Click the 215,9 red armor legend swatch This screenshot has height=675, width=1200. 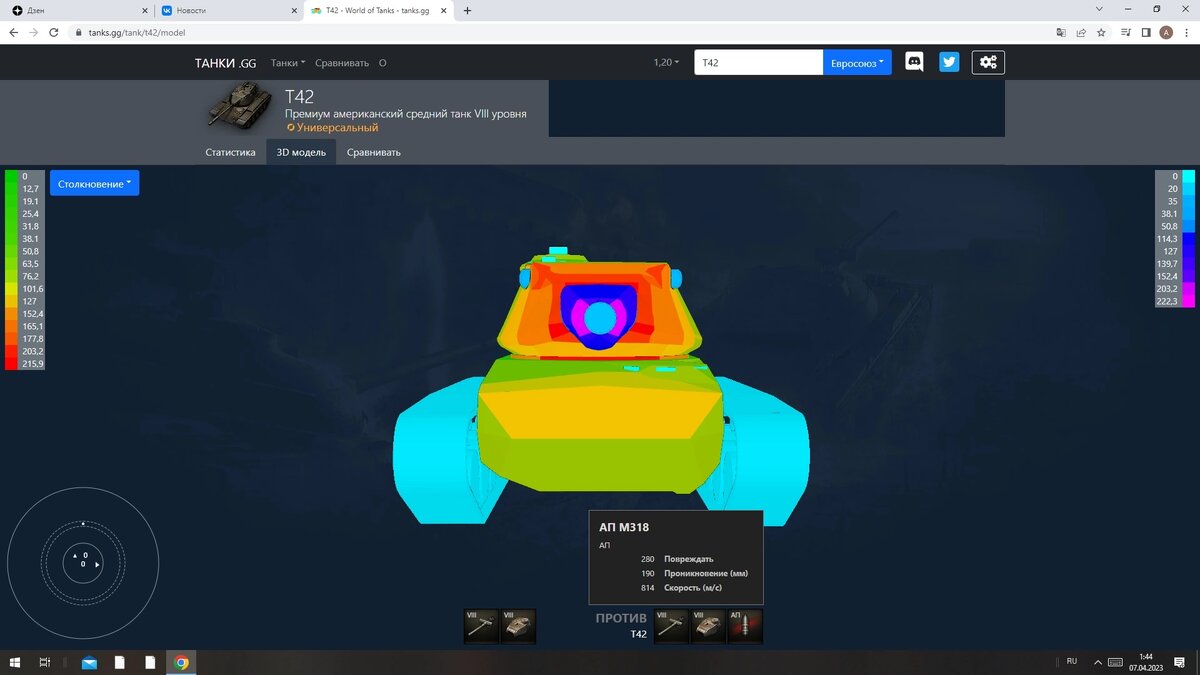[11, 364]
